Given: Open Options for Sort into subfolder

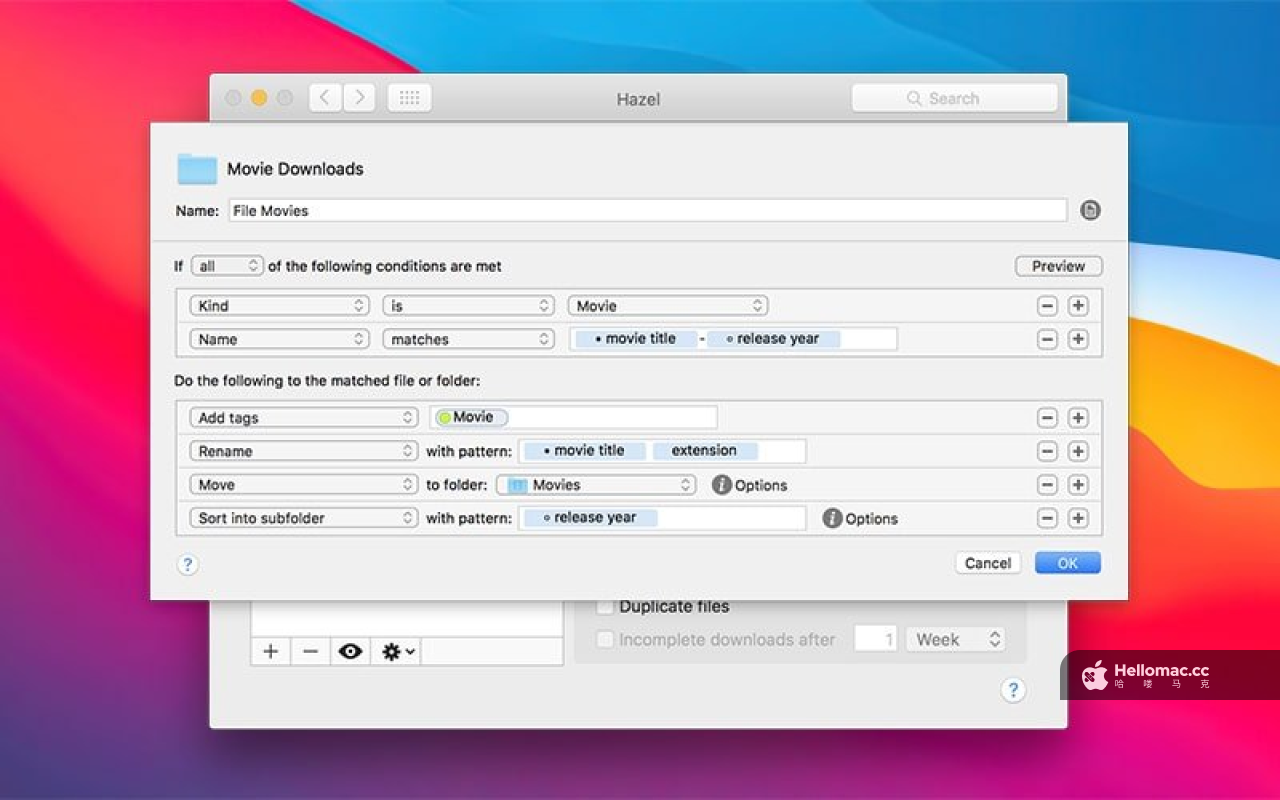Looking at the screenshot, I should pos(860,518).
